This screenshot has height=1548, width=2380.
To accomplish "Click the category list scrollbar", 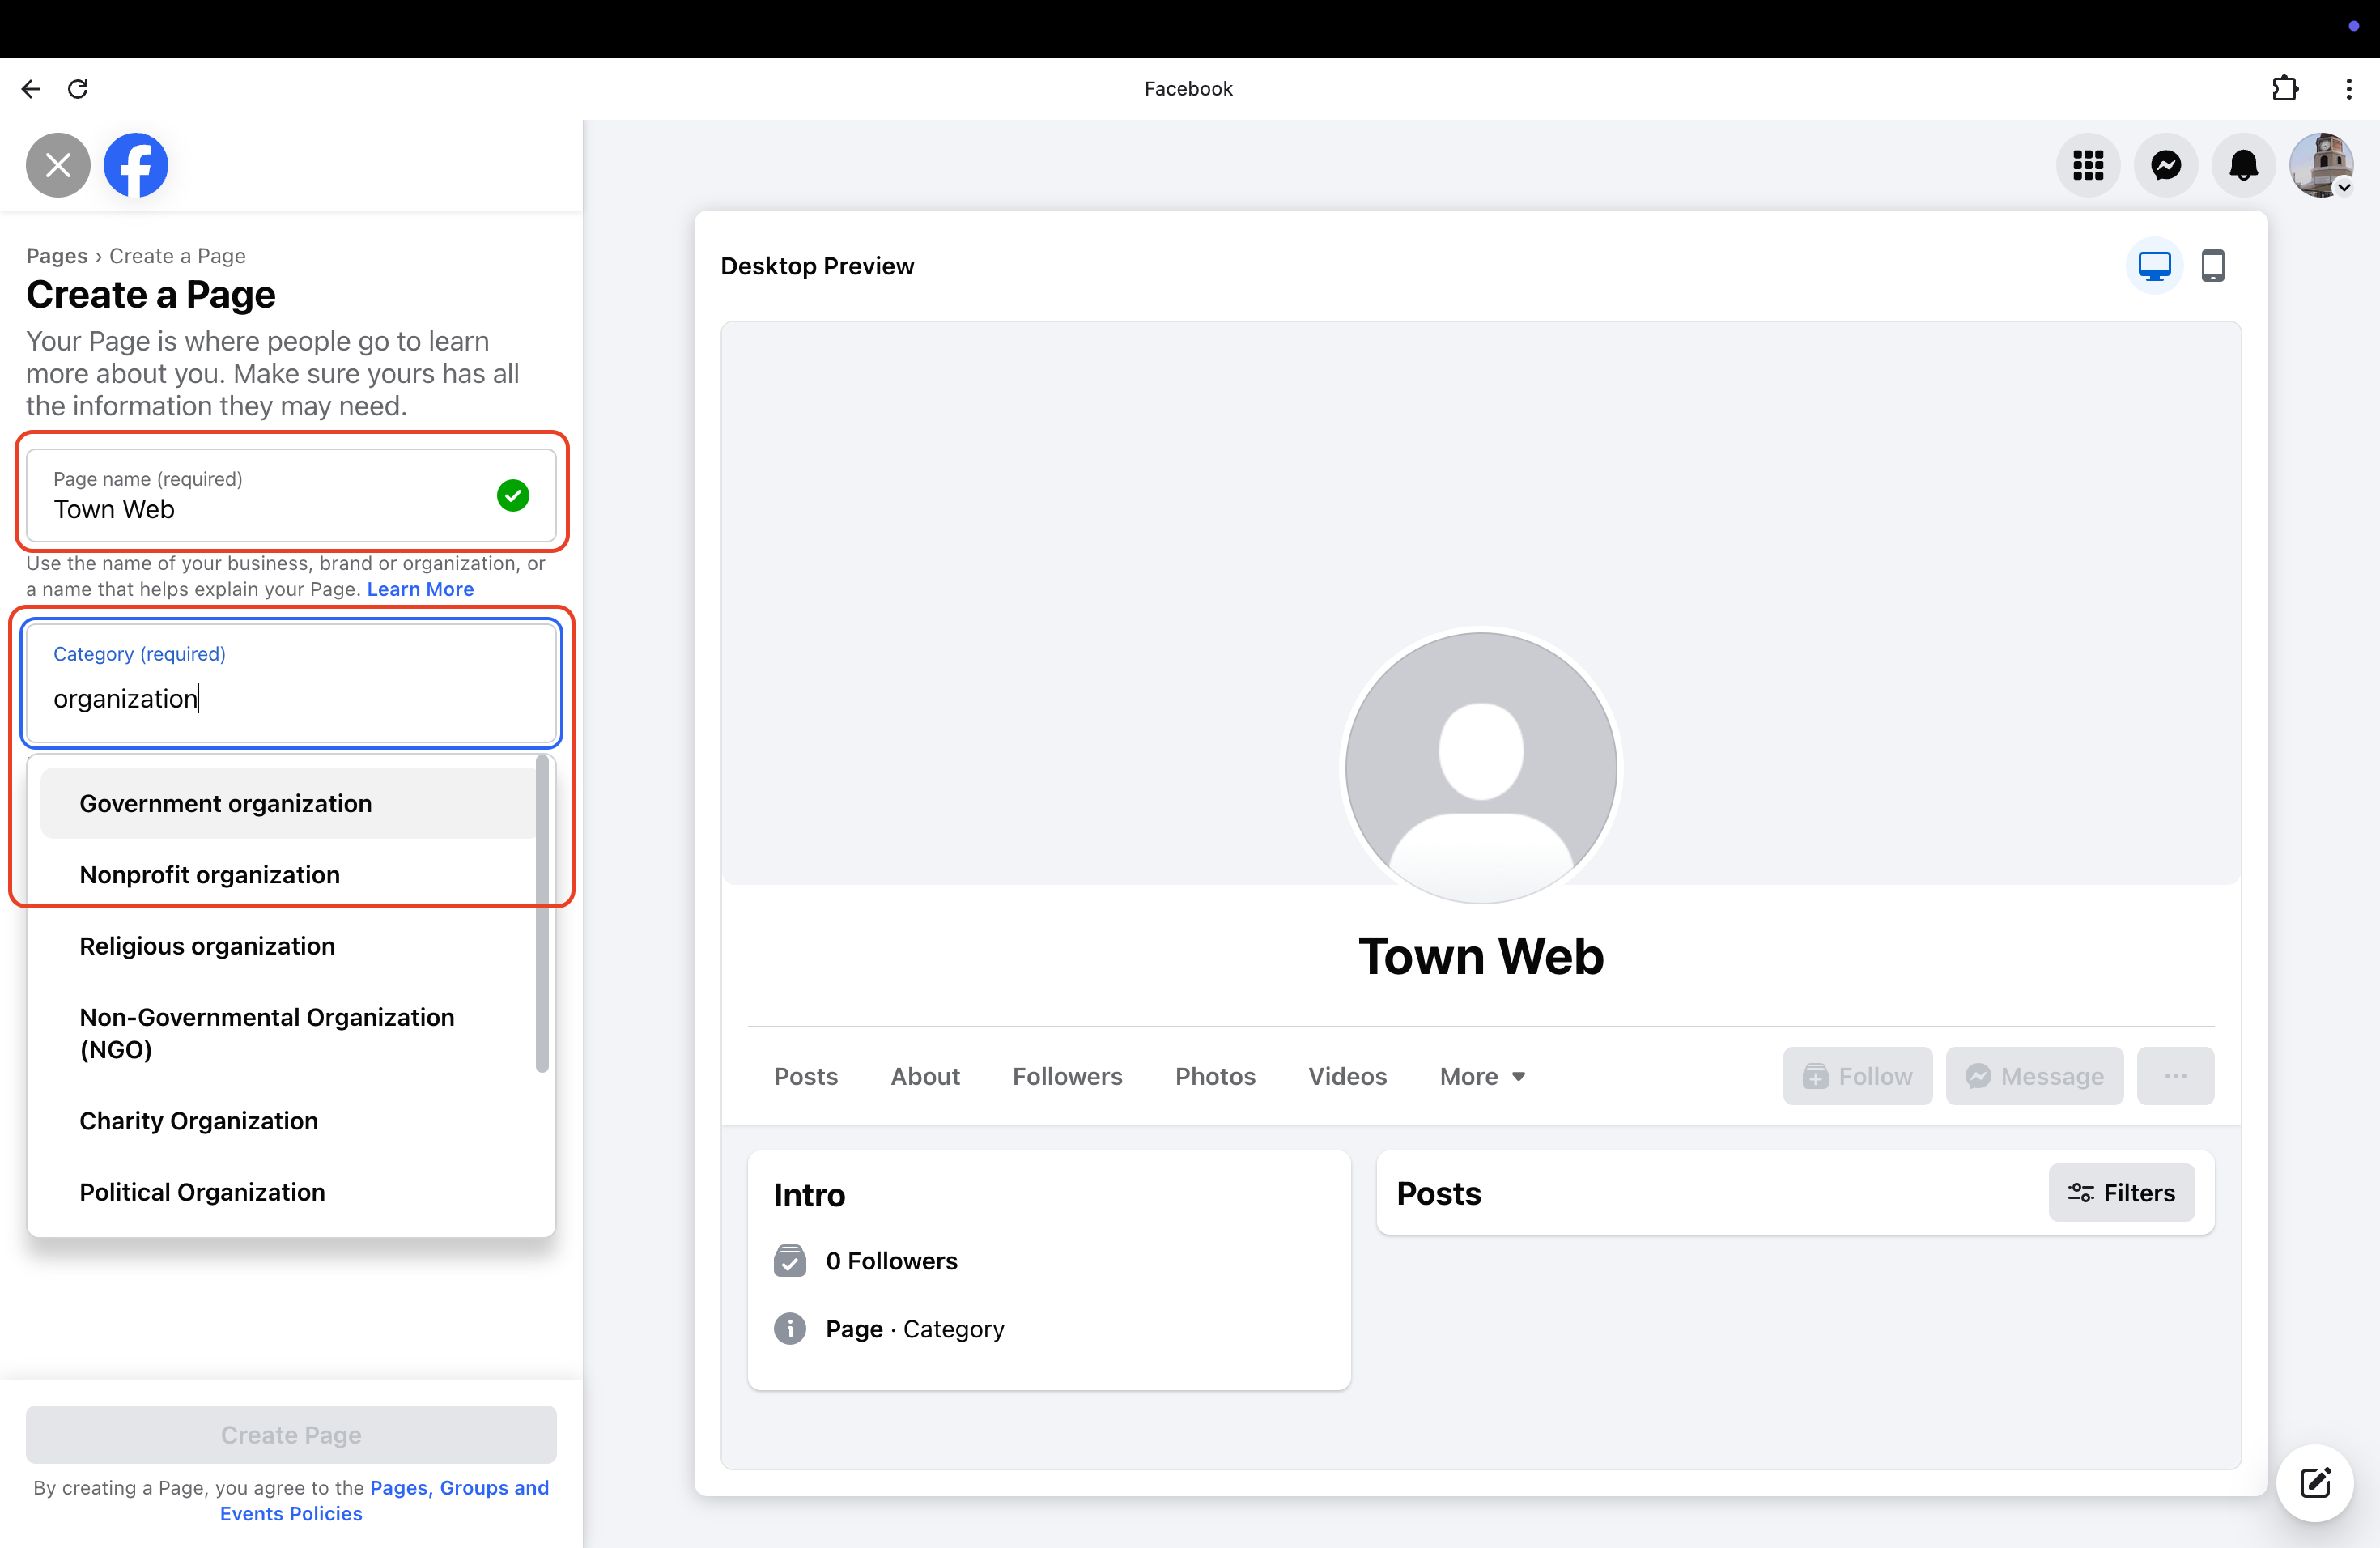I will (542, 914).
